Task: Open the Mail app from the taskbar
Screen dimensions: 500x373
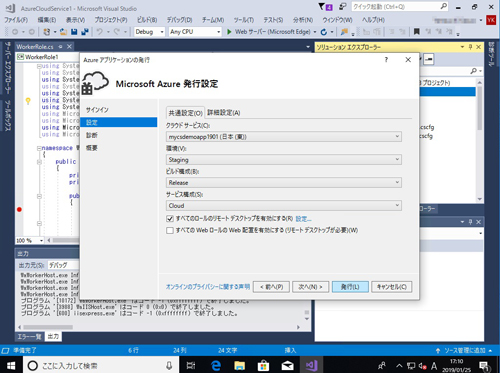Action: (287, 365)
